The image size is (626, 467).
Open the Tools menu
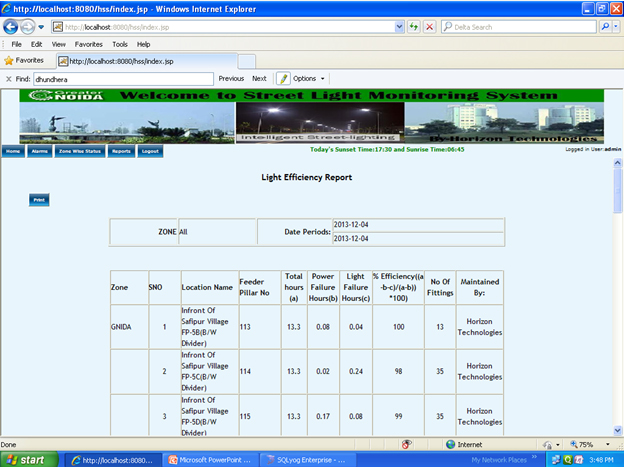(x=120, y=44)
